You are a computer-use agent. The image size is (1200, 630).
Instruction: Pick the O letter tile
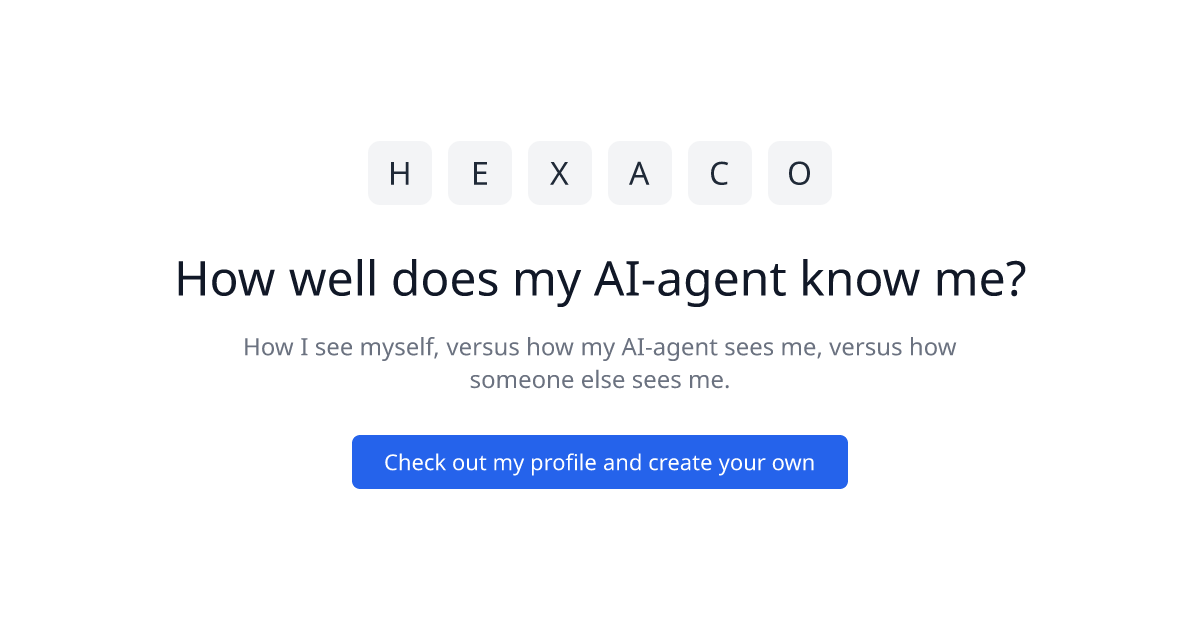click(x=800, y=173)
